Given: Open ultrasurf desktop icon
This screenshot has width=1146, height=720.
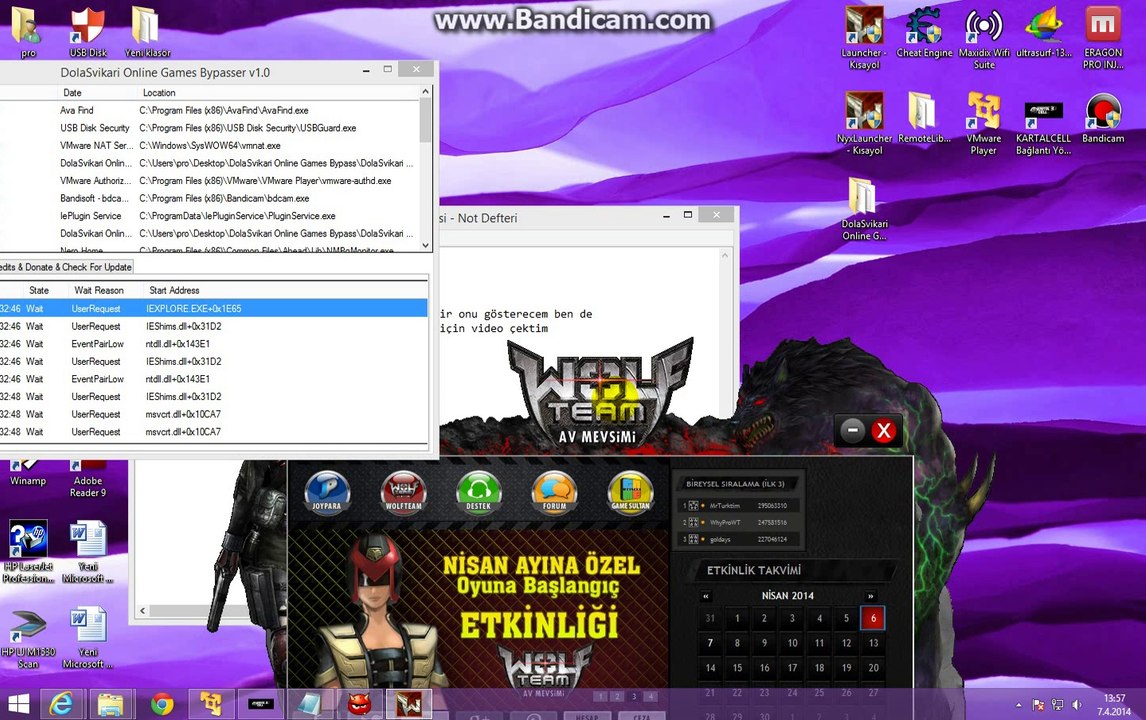Looking at the screenshot, I should 1044,33.
